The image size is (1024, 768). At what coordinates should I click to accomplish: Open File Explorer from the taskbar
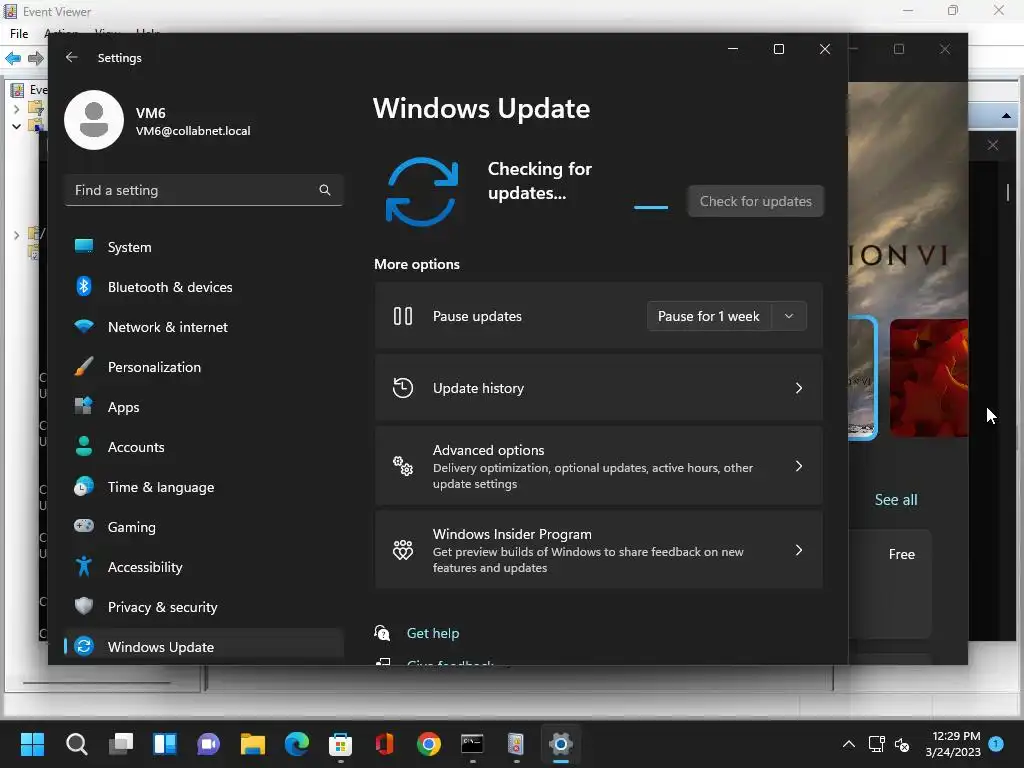(x=253, y=744)
